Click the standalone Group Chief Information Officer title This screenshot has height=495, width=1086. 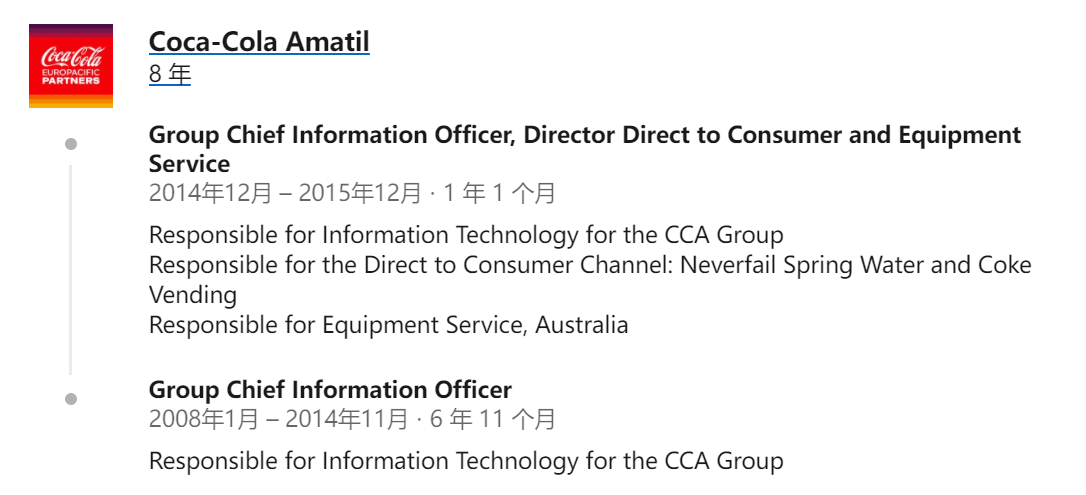(x=330, y=390)
